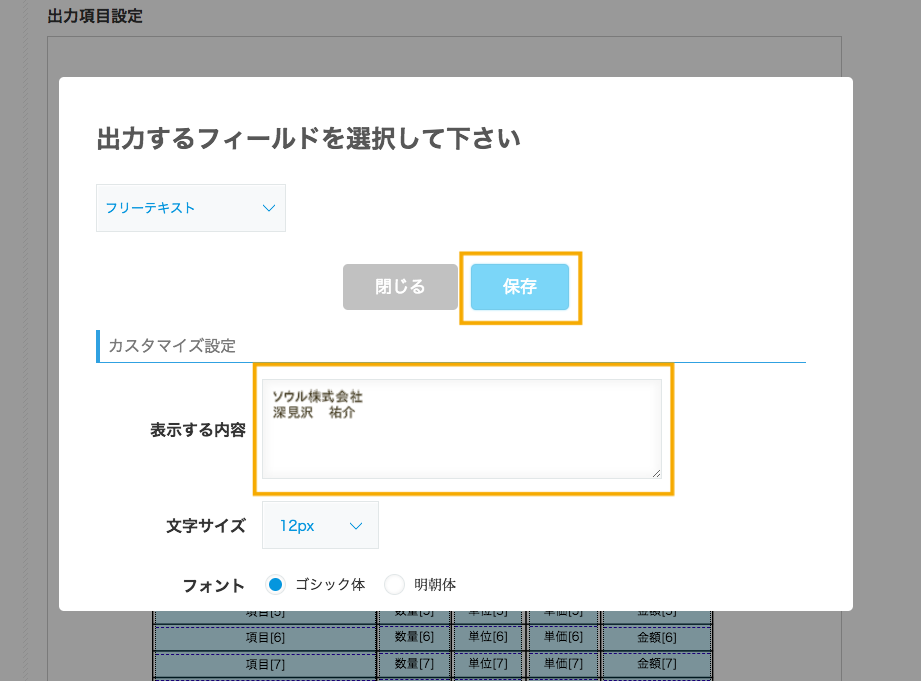
Task: Select the ゴシック体 font radio button
Action: click(277, 585)
